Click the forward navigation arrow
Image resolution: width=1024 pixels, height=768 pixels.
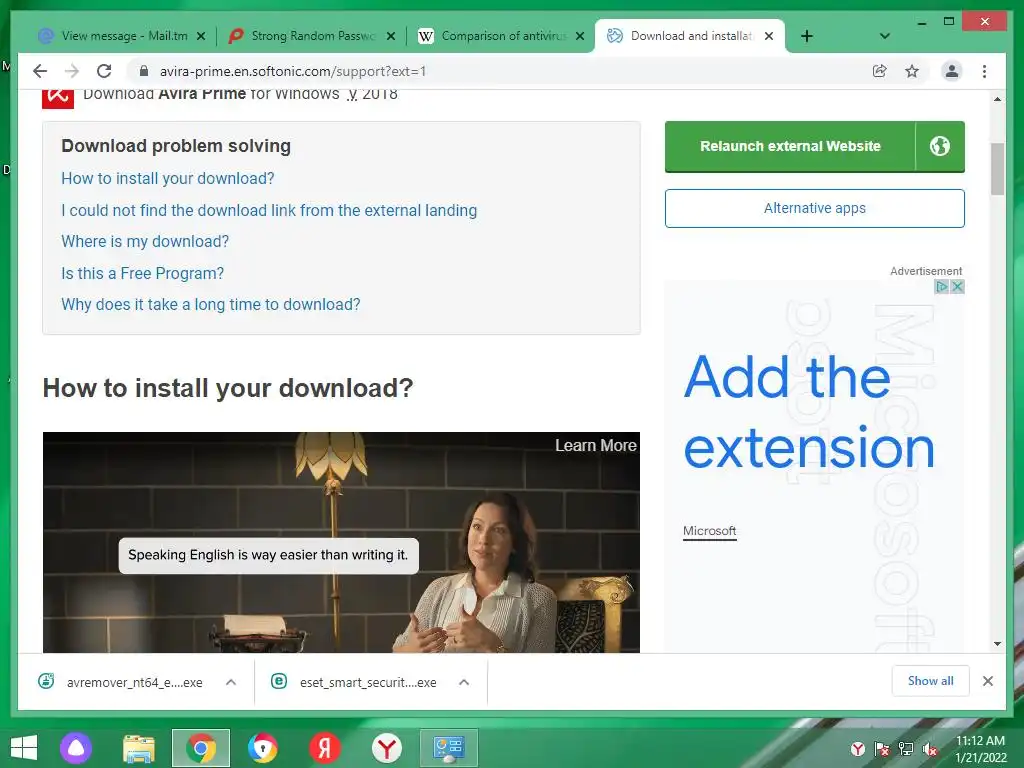tap(72, 71)
